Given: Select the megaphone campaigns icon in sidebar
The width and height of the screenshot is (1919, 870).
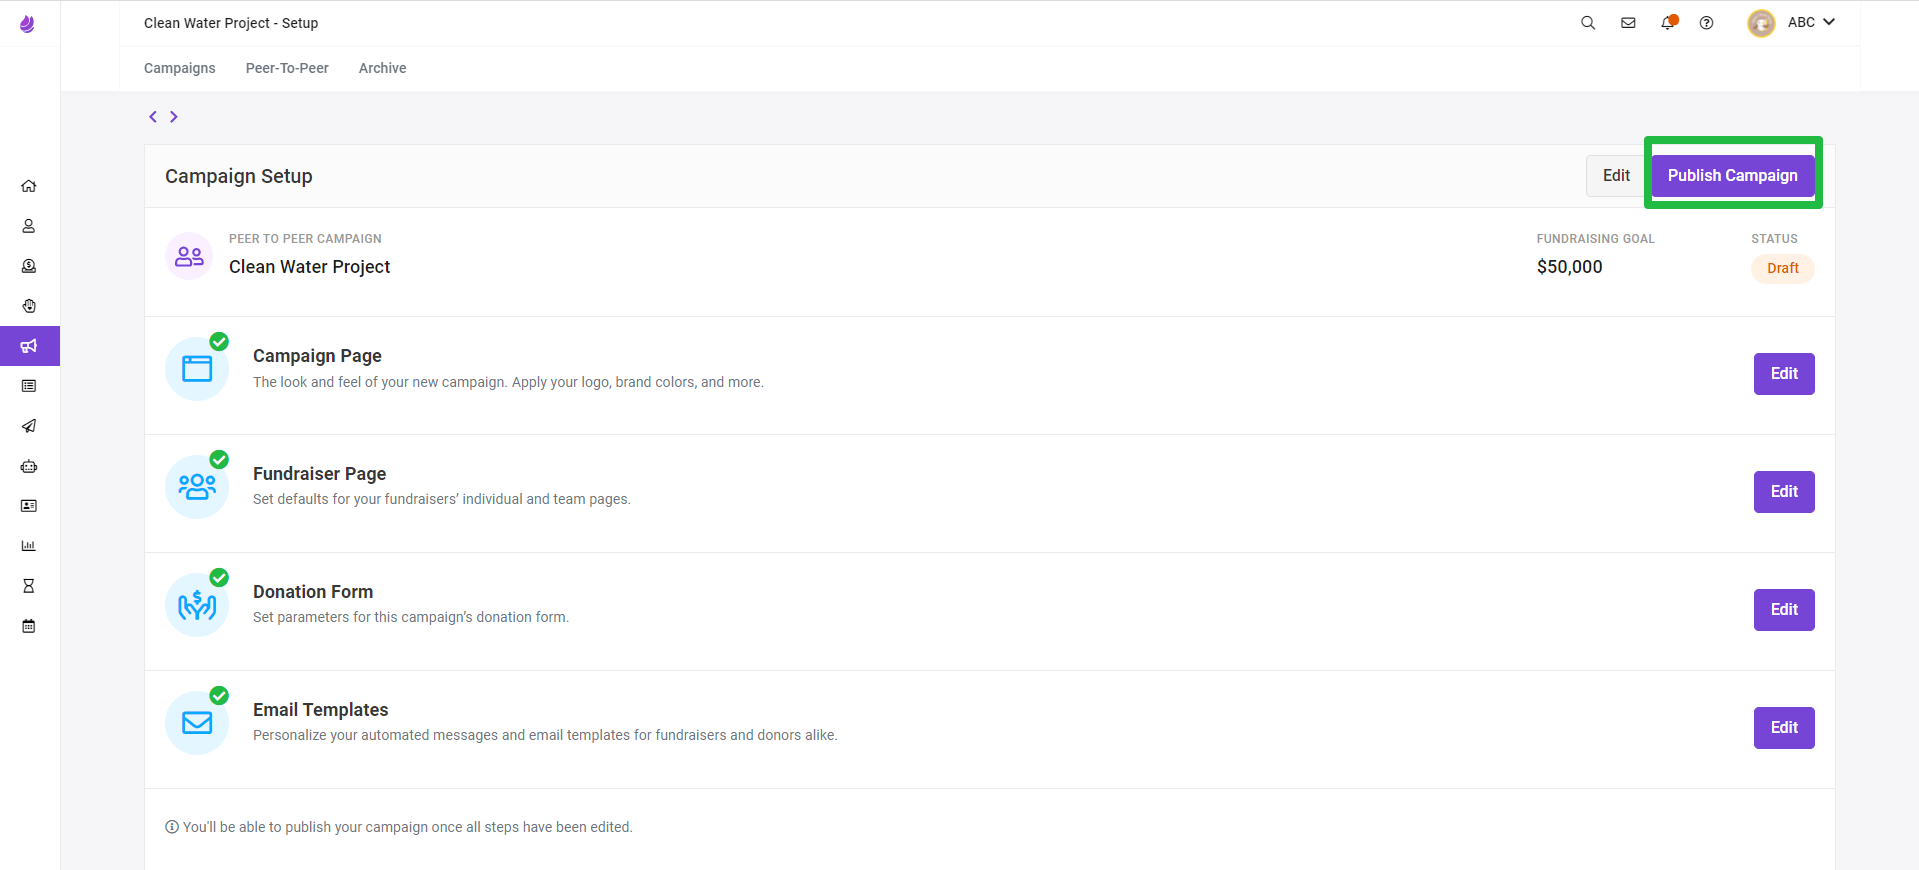Looking at the screenshot, I should pyautogui.click(x=29, y=346).
